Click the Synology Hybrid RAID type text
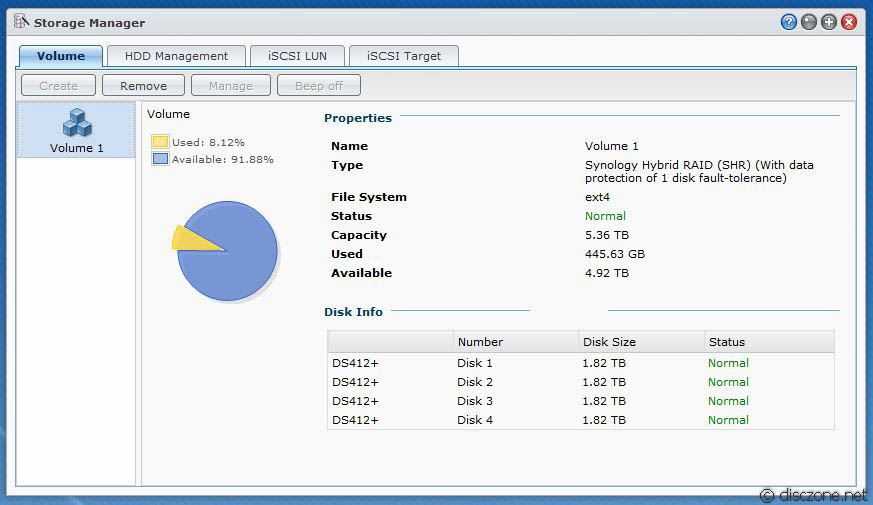The height and width of the screenshot is (505, 873). coord(699,171)
